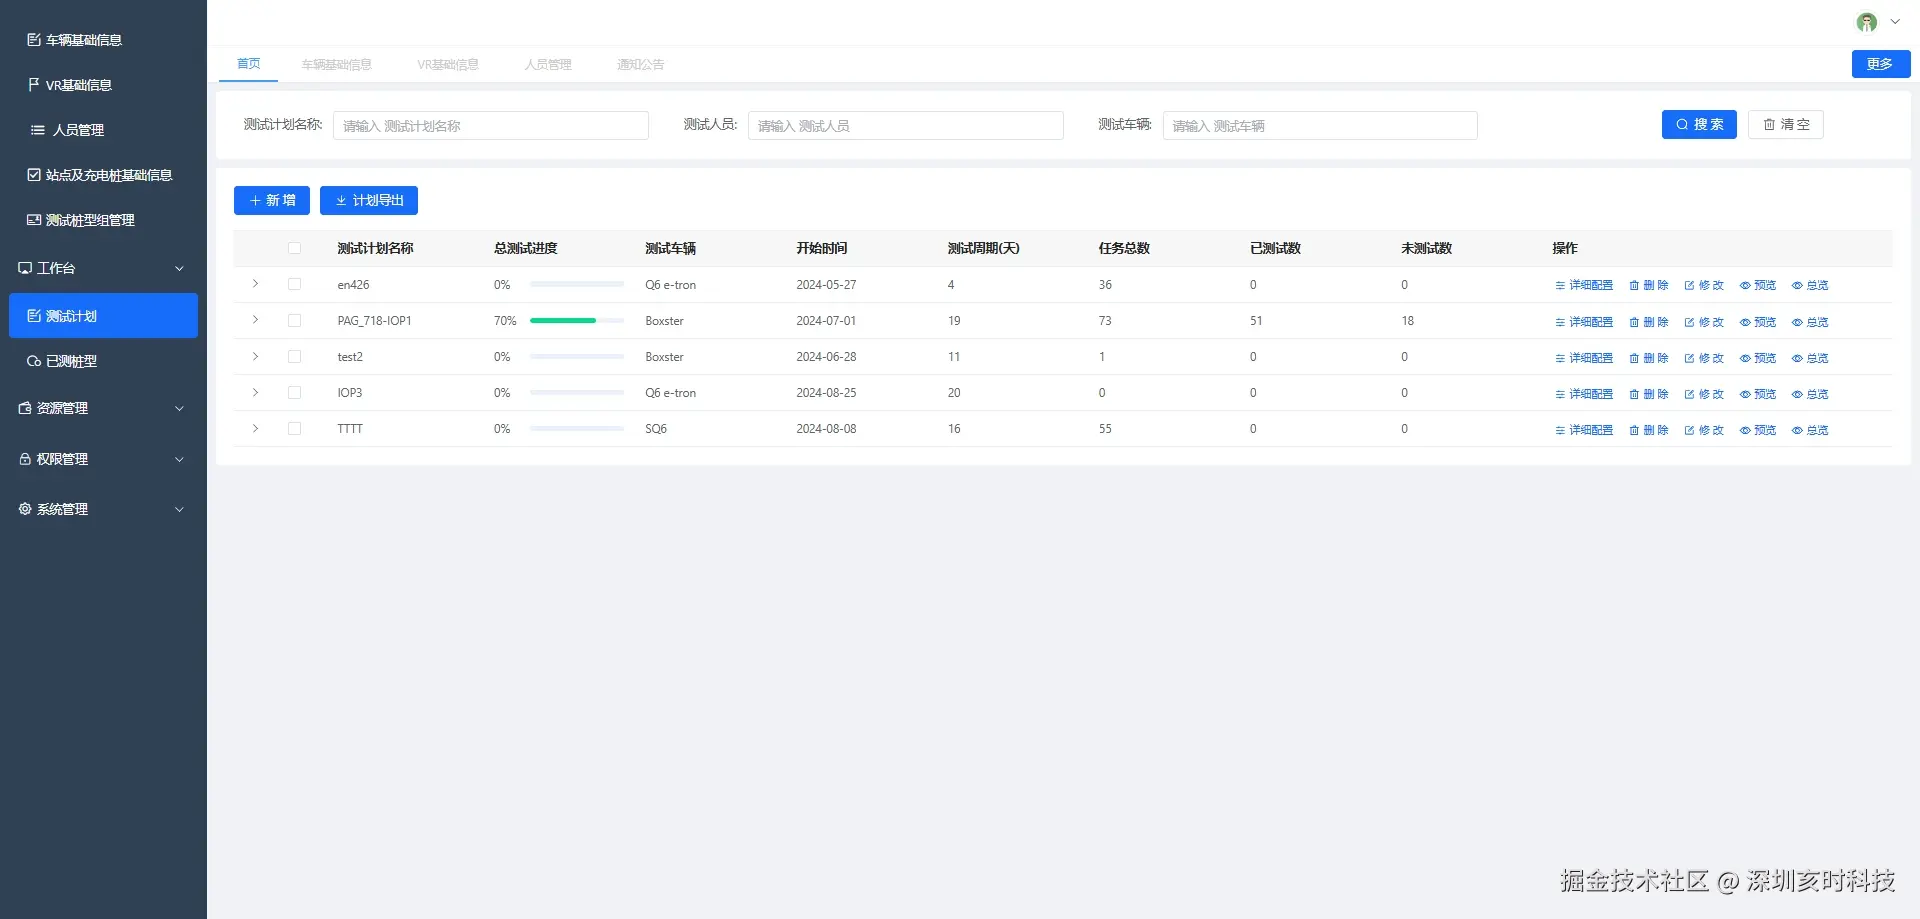Click the en426 progress bar

(x=577, y=285)
